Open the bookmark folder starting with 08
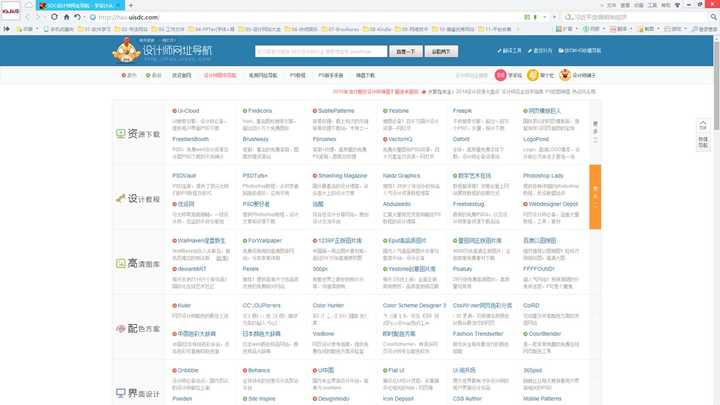Image resolution: width=720 pixels, height=405 pixels. click(x=377, y=29)
